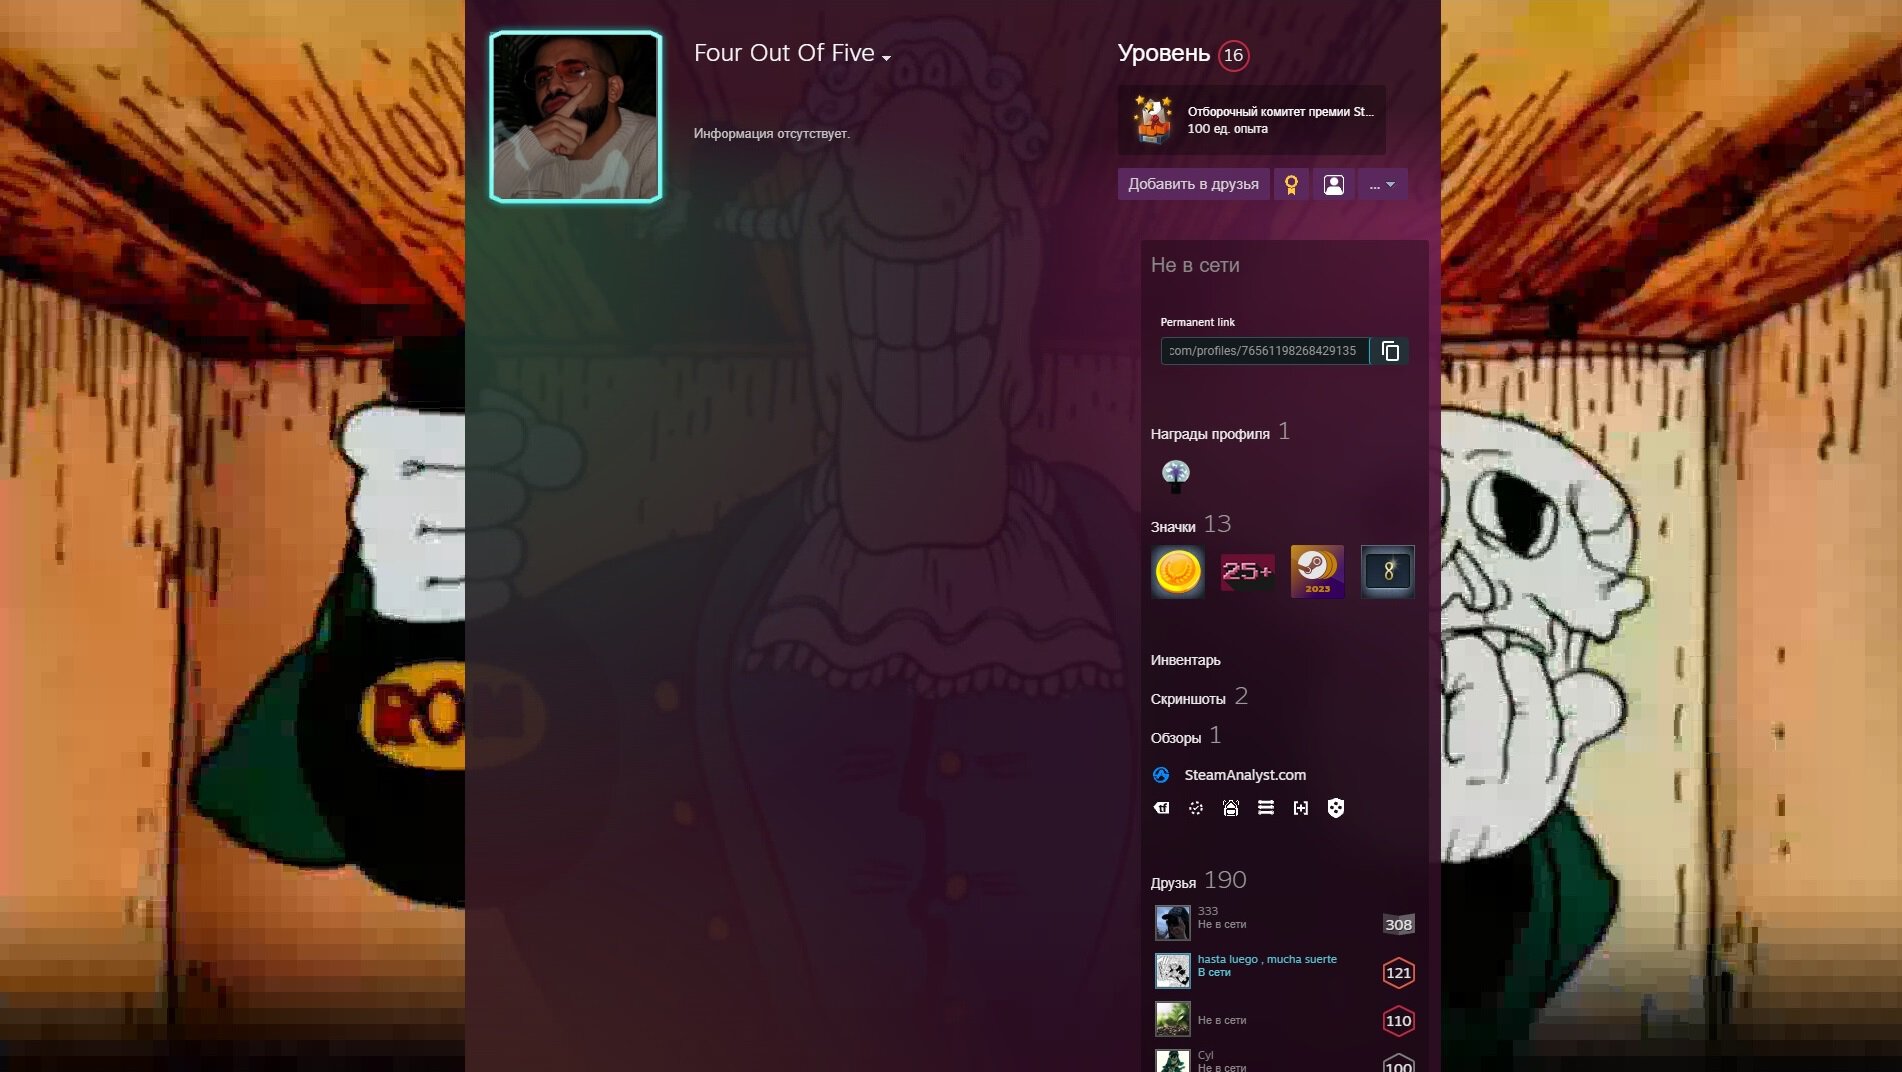Click Добавить в друзья button
The height and width of the screenshot is (1072, 1902).
(x=1193, y=184)
